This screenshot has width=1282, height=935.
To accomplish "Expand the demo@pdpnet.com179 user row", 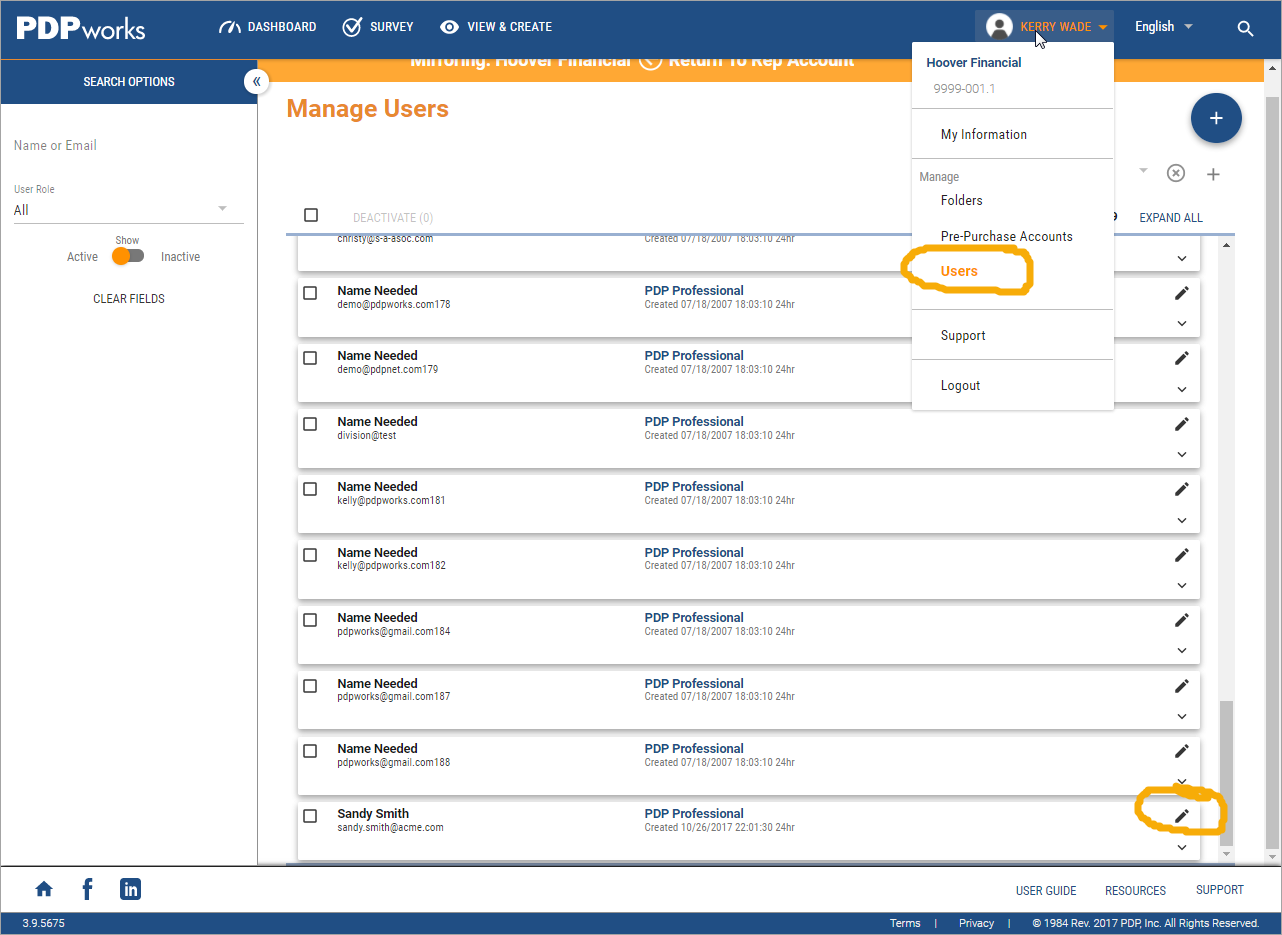I will coord(1182,389).
